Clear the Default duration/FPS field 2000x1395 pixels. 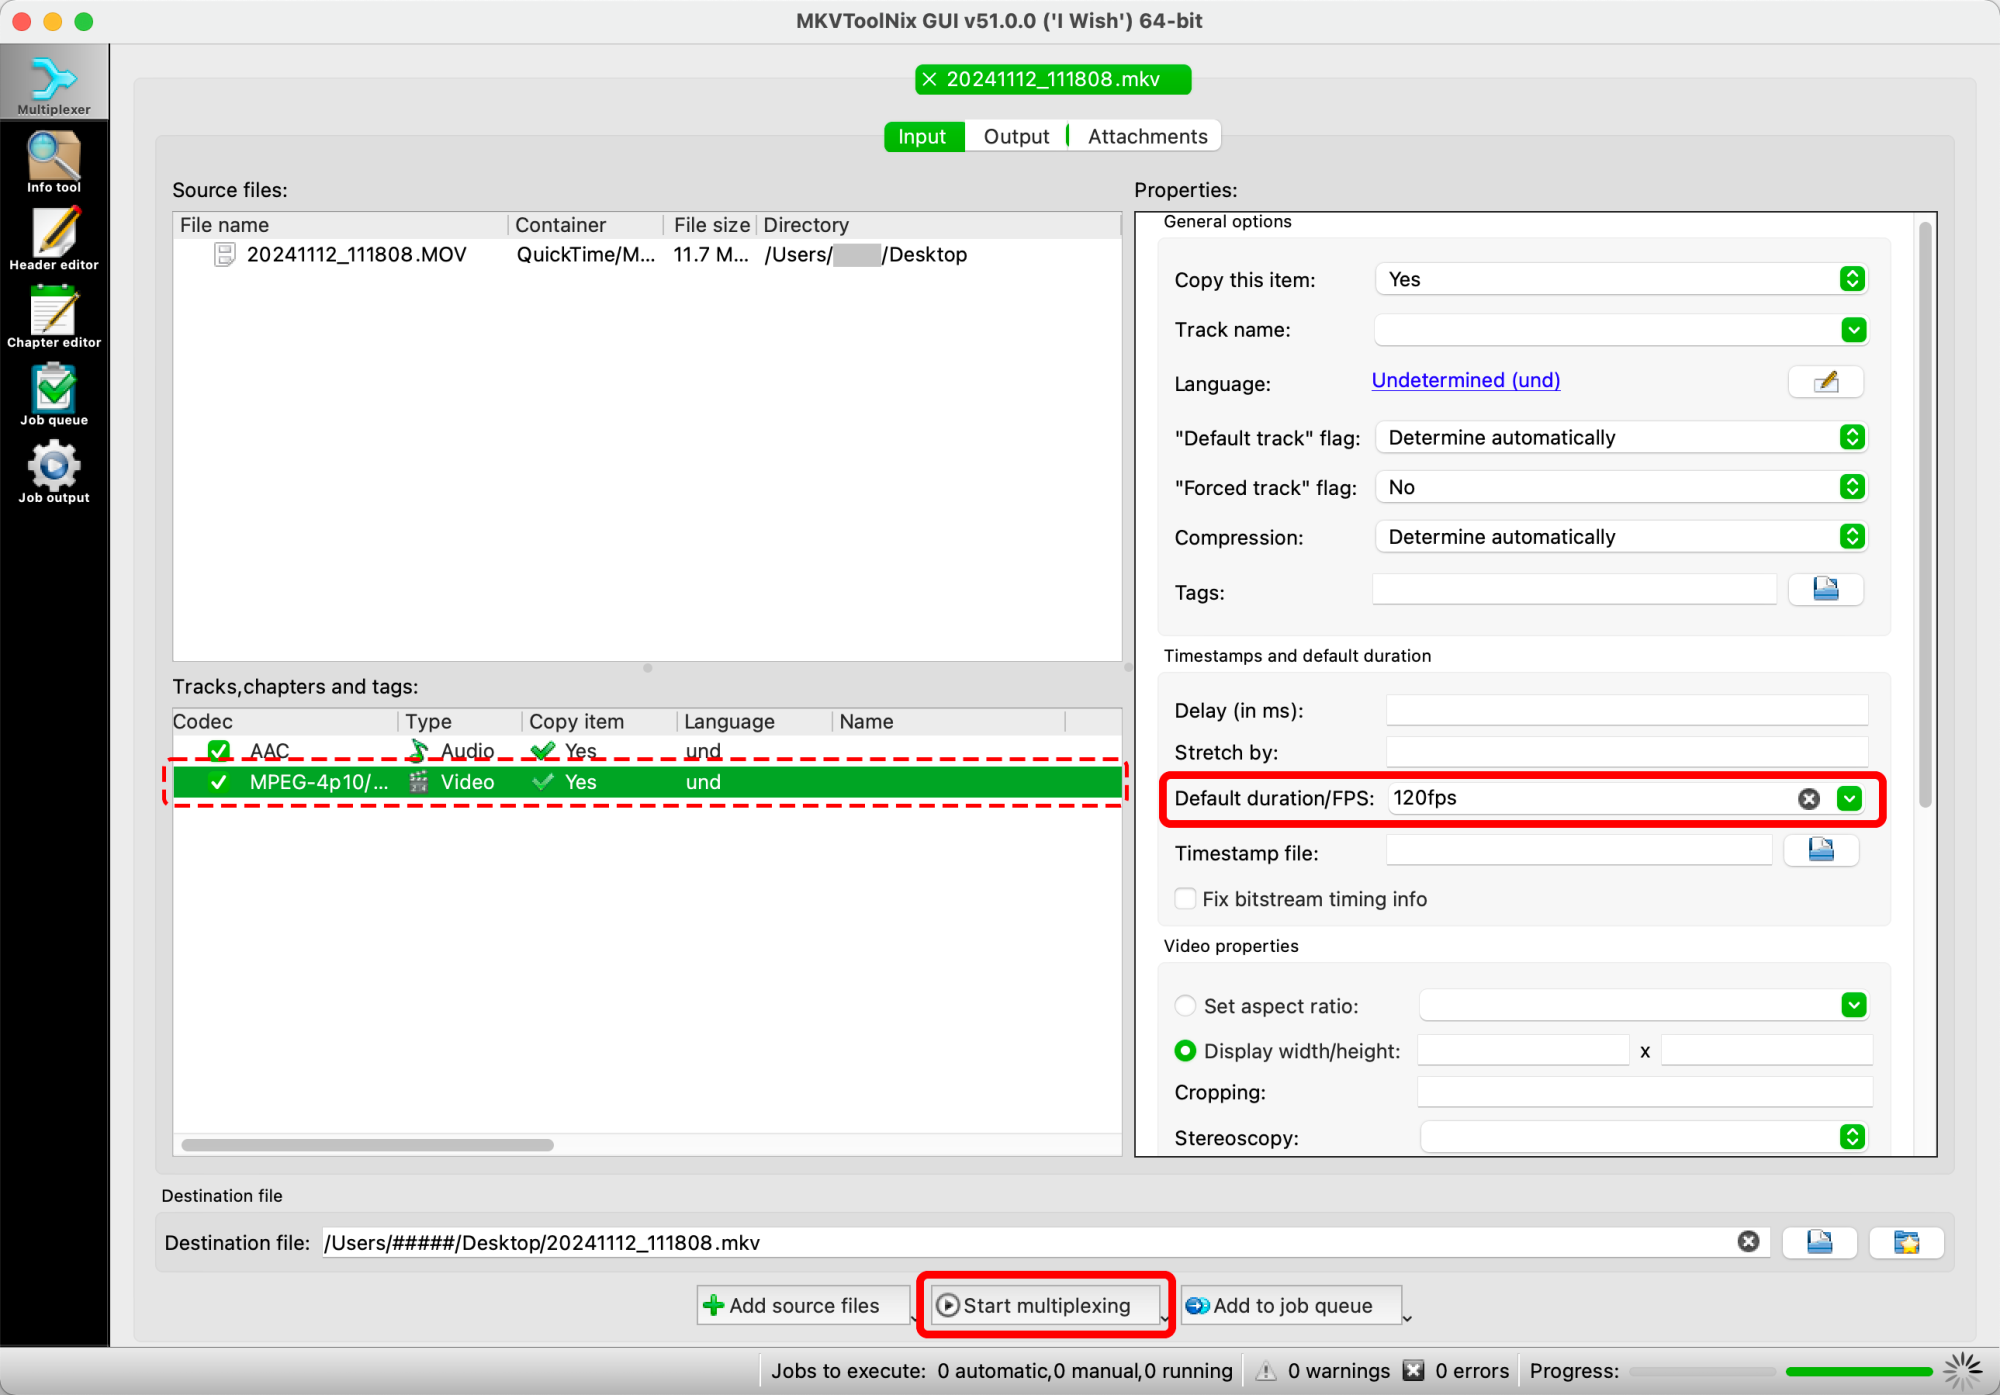pyautogui.click(x=1808, y=798)
